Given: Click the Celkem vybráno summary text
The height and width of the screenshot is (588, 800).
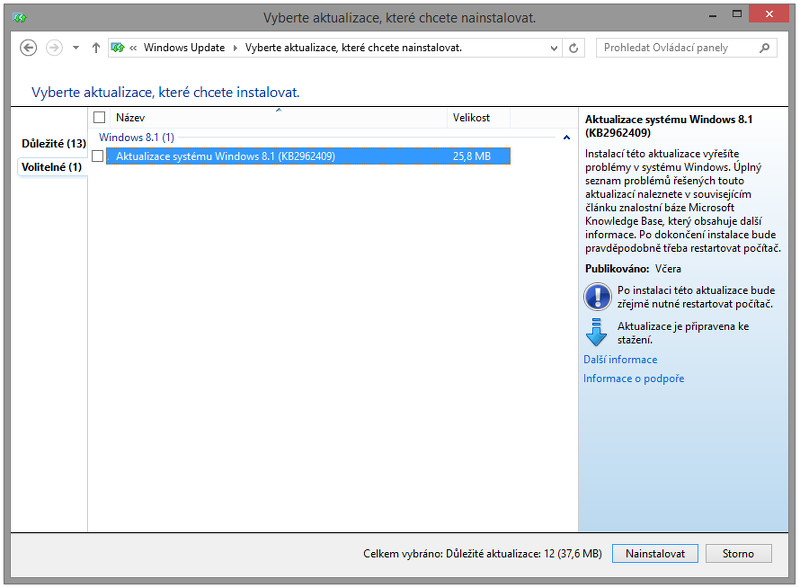Looking at the screenshot, I should (x=483, y=553).
